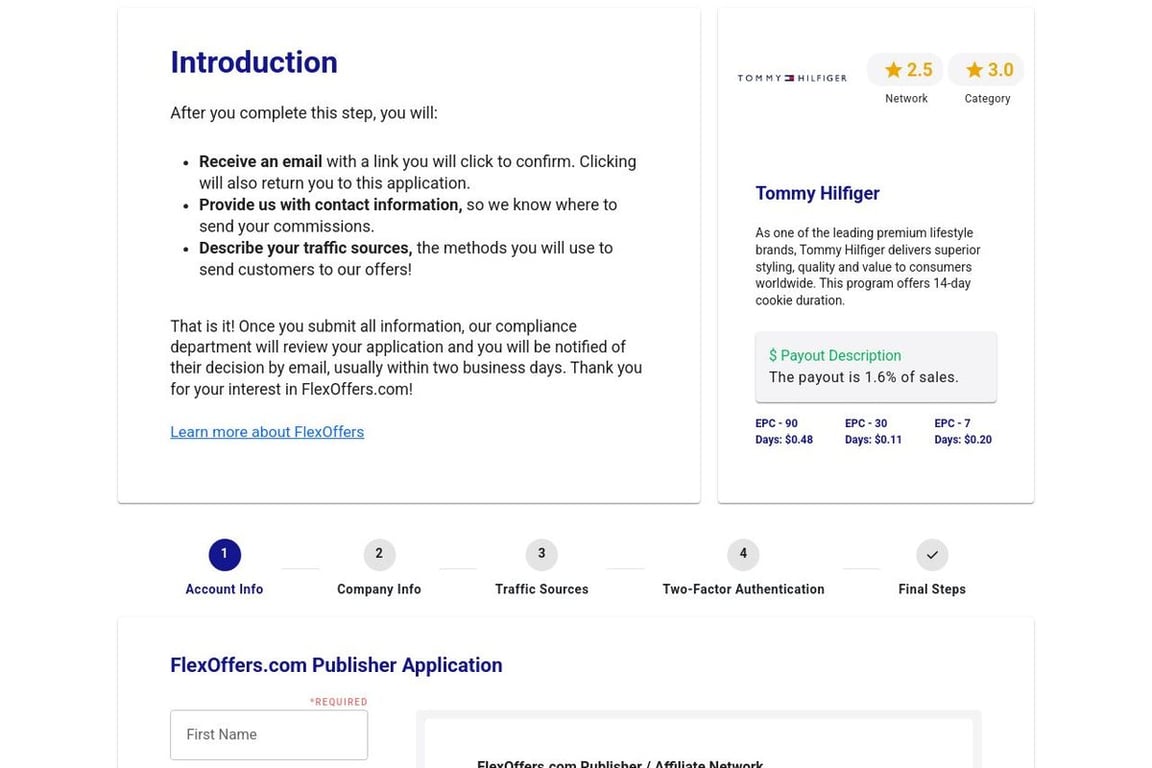Image resolution: width=1152 pixels, height=768 pixels.
Task: Click the 2.5 Network rating badge
Action: pos(905,70)
